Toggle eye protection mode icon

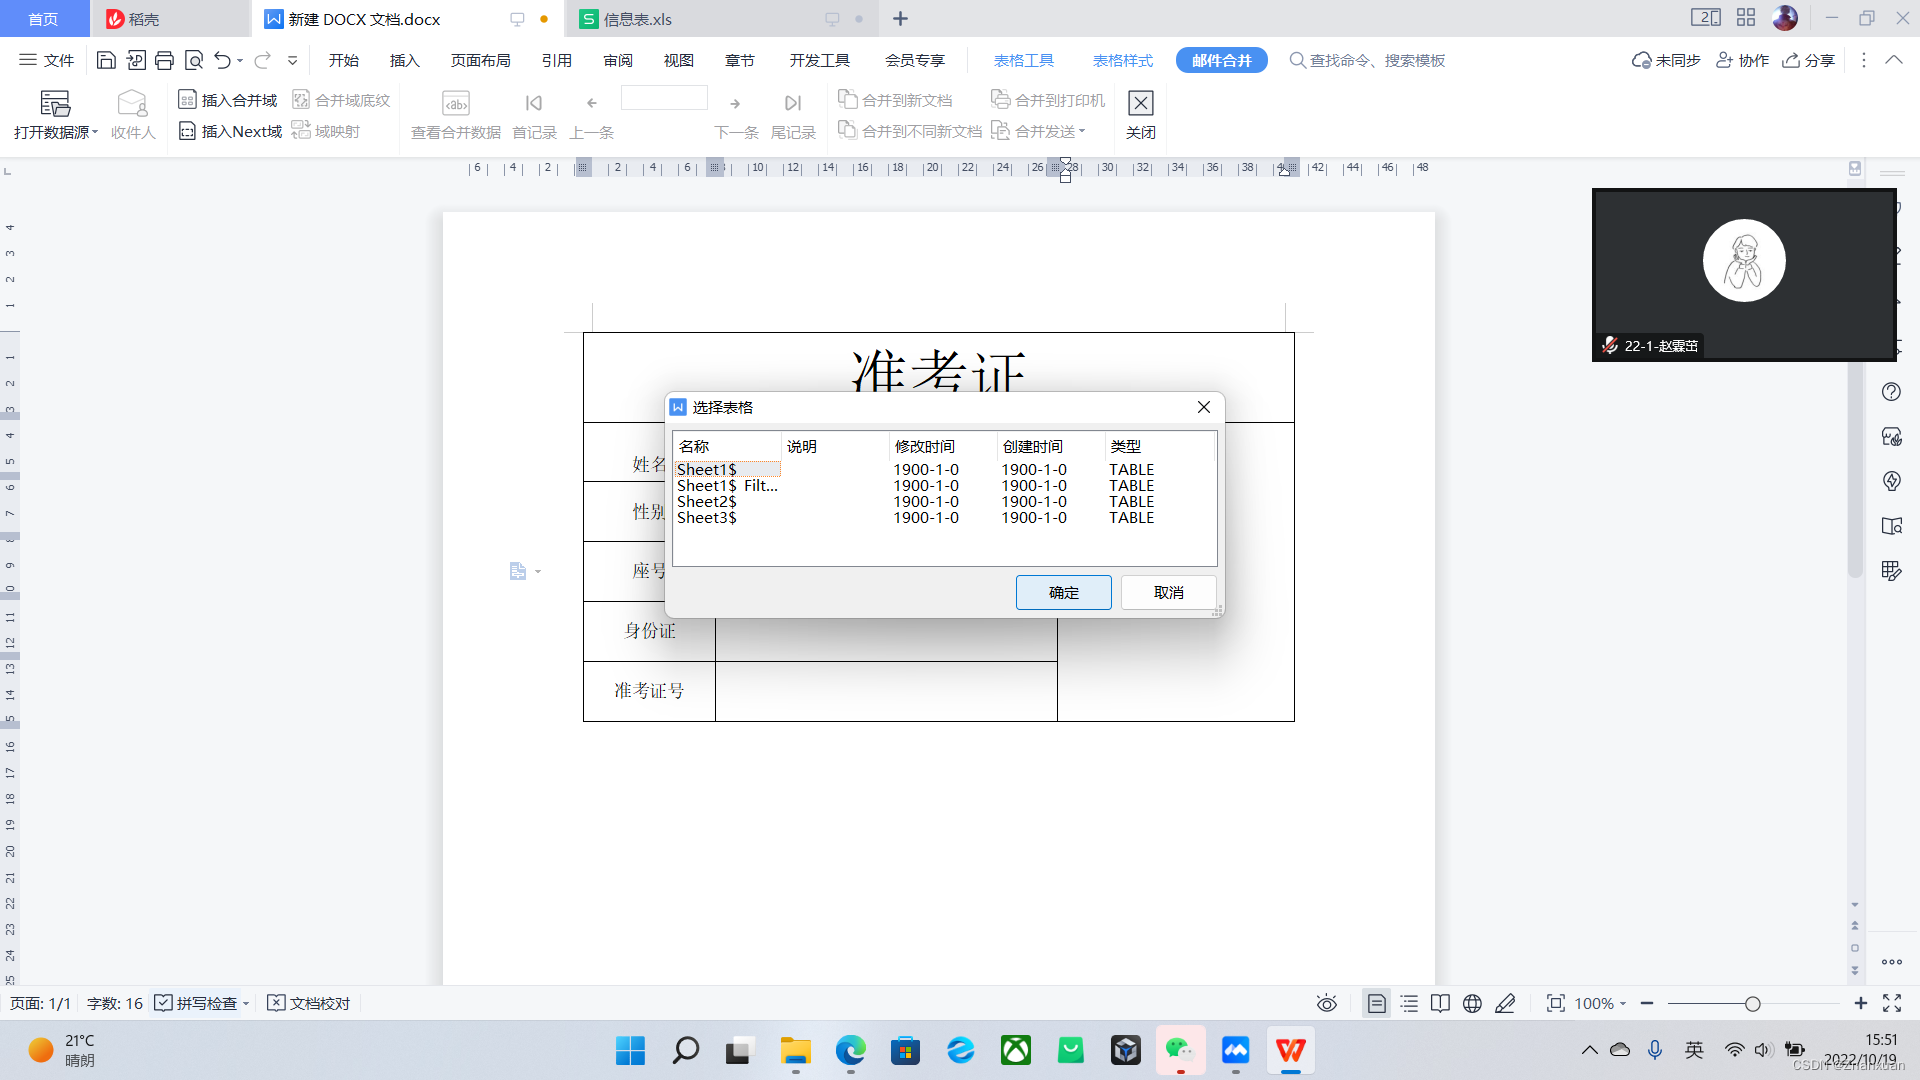[1326, 1003]
